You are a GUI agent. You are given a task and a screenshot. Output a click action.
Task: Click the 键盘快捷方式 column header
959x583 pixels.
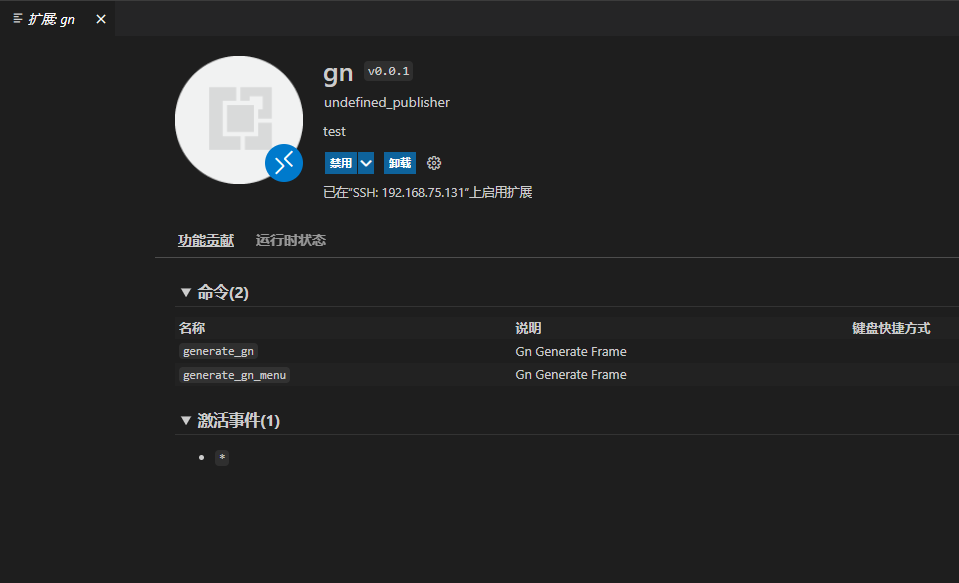pos(890,328)
